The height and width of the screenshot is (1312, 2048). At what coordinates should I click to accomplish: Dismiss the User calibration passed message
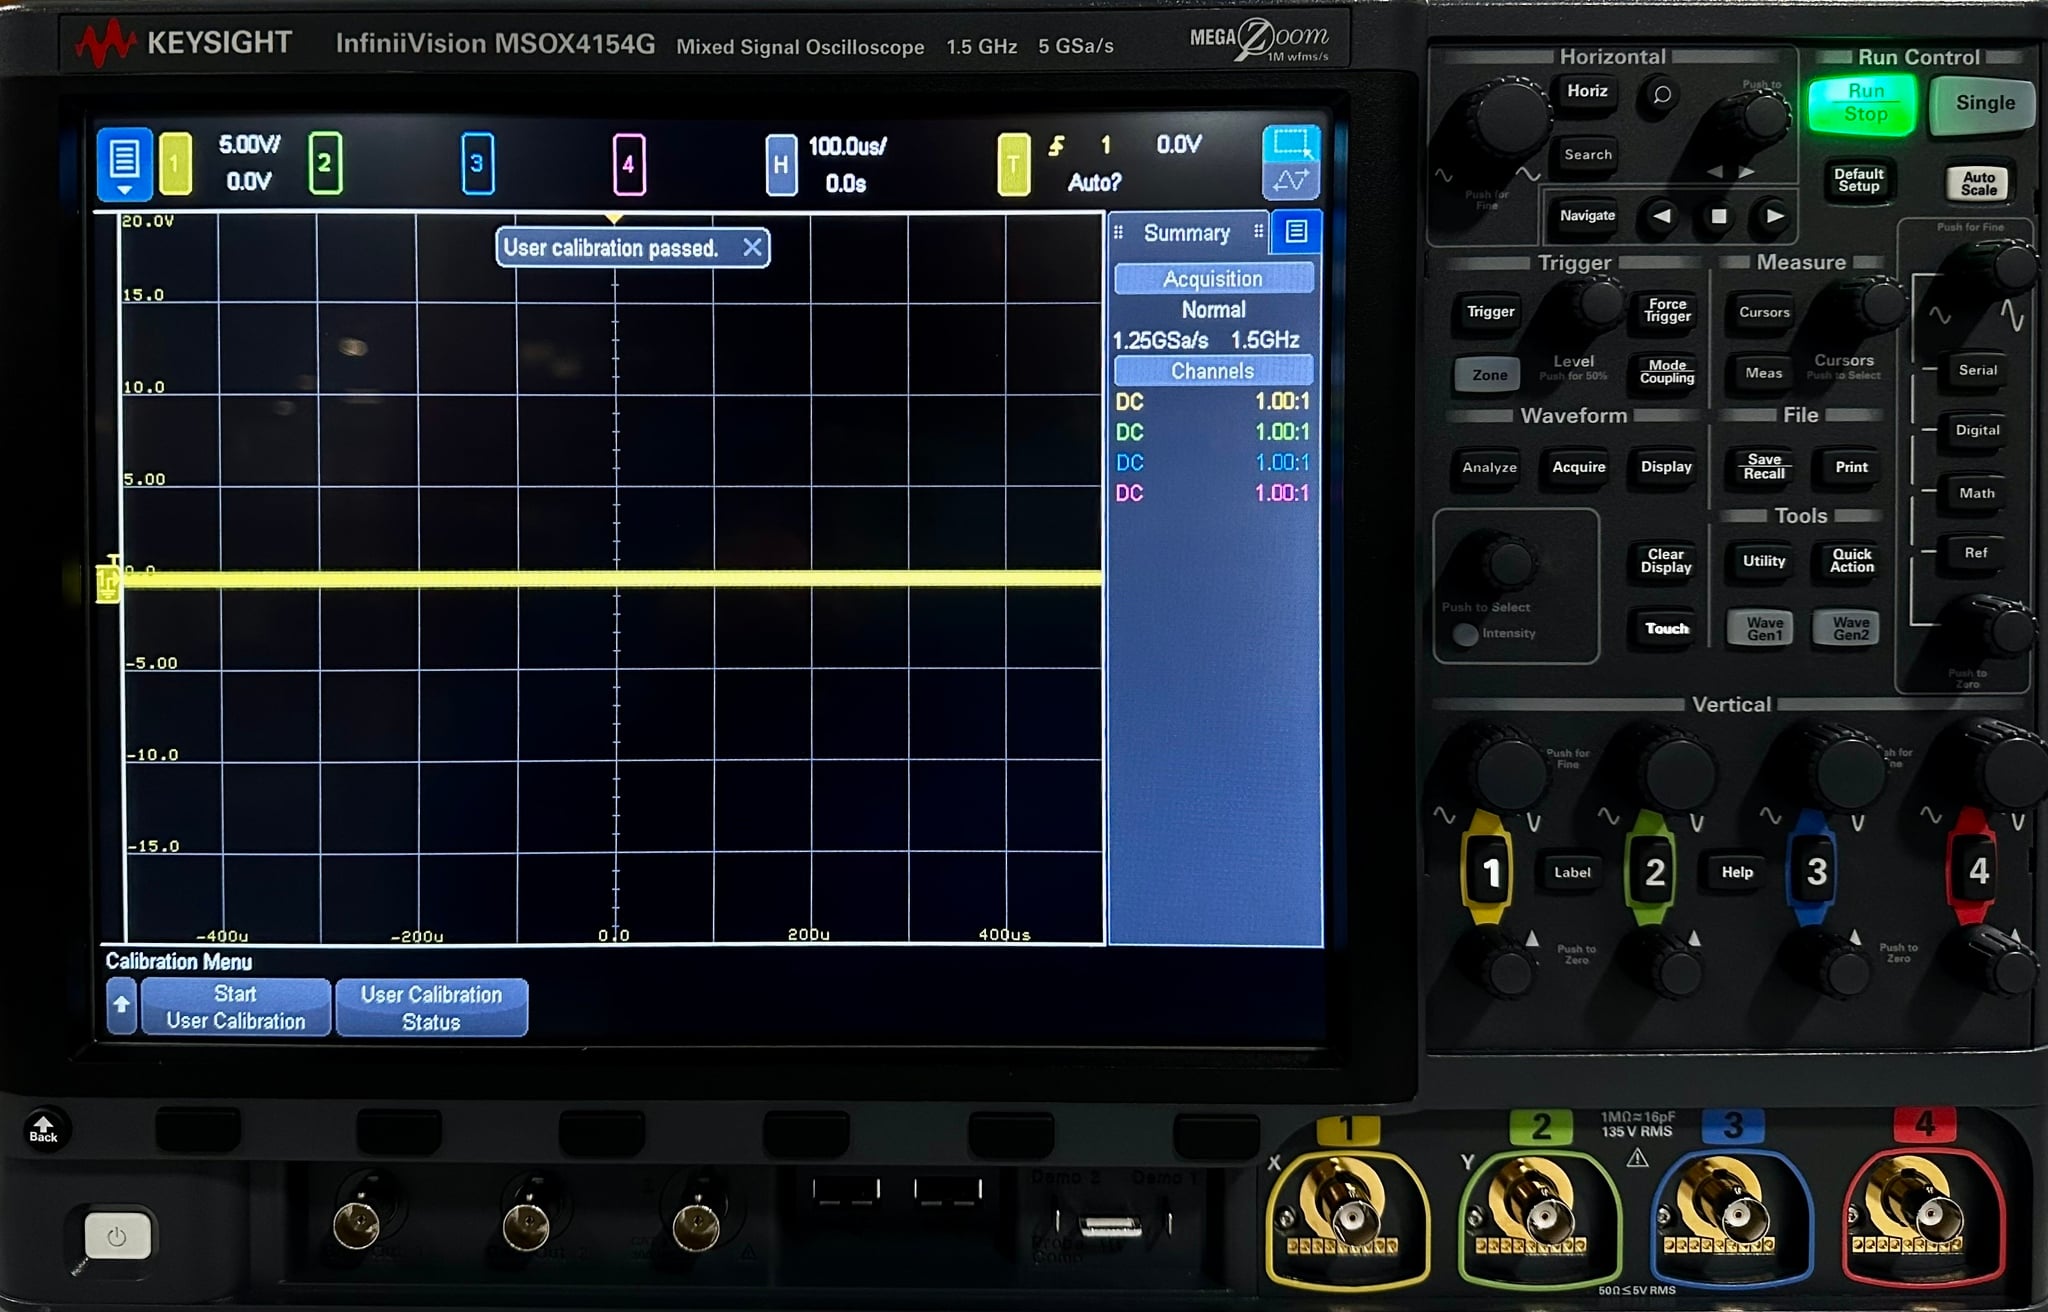tap(752, 247)
